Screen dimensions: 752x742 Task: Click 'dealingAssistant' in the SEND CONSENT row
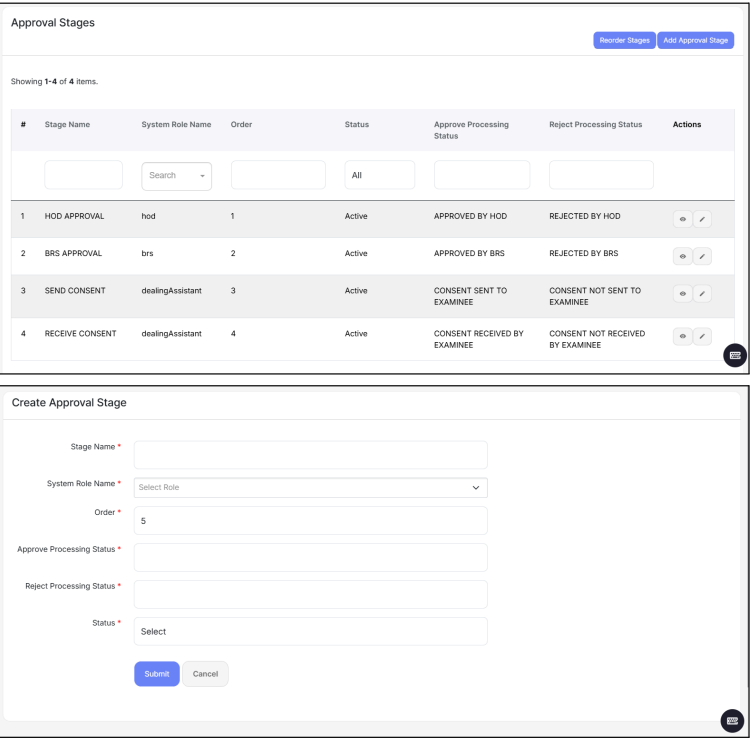click(x=171, y=291)
